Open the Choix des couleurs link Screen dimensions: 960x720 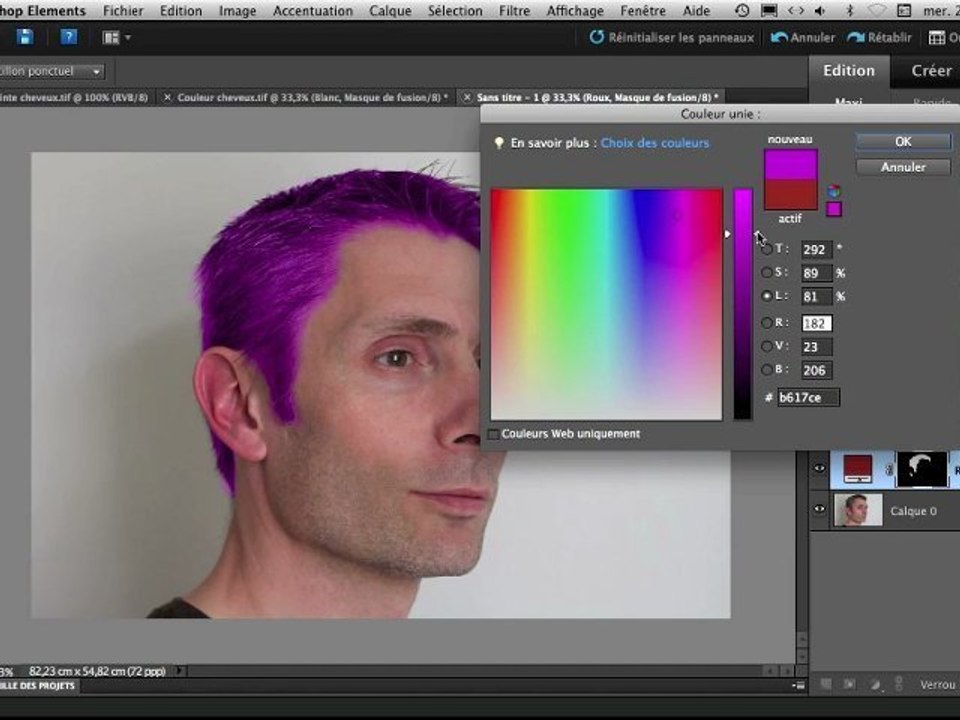[654, 143]
